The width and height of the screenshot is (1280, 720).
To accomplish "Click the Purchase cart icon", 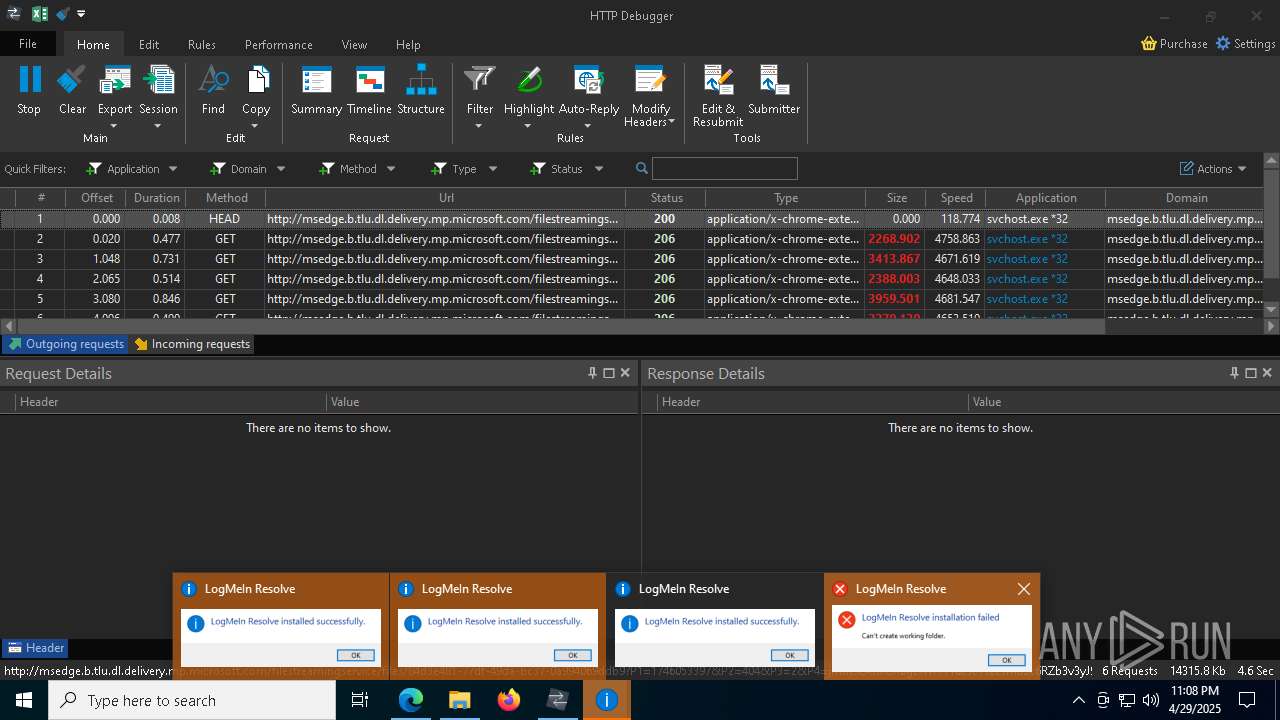I will coord(1149,44).
